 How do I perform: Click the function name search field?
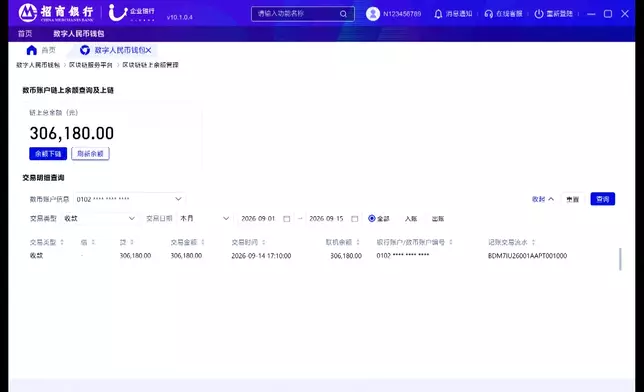click(x=303, y=14)
